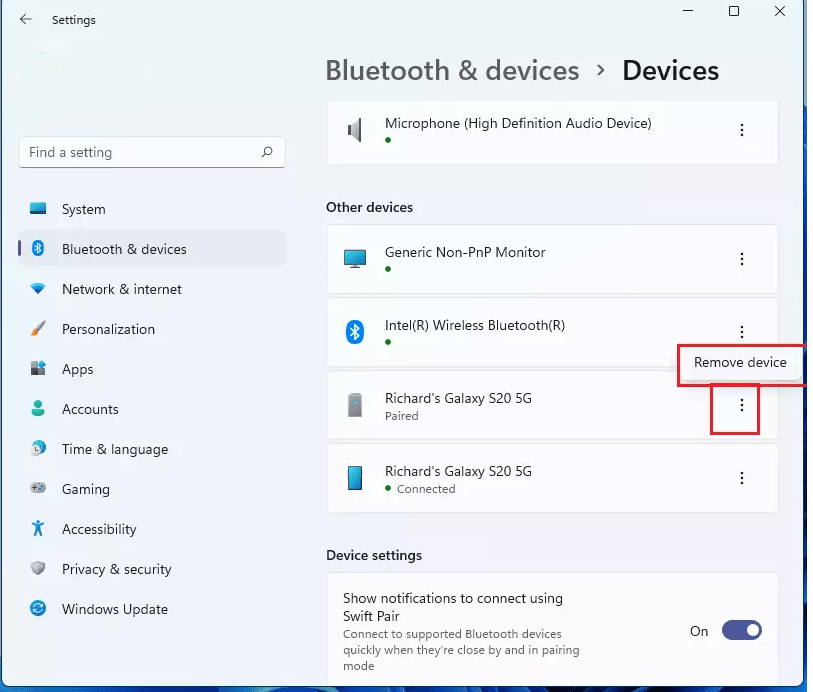Go back with the Settings back arrow
The height and width of the screenshot is (692, 813).
(25, 20)
